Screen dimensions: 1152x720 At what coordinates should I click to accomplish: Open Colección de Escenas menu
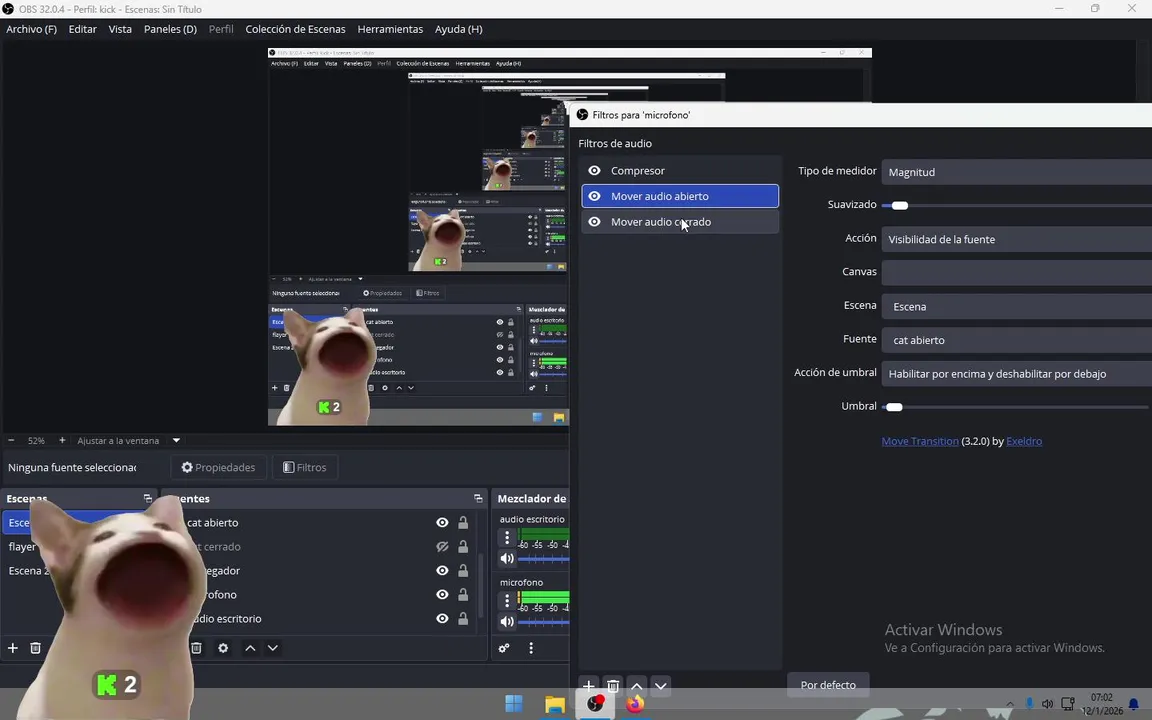pos(295,29)
